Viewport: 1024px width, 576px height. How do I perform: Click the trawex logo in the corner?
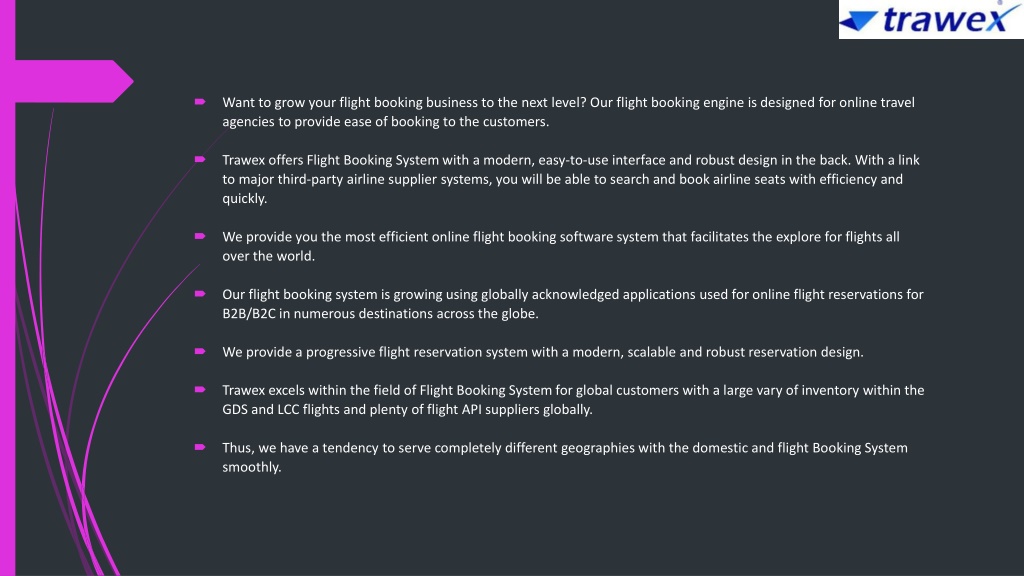click(931, 19)
